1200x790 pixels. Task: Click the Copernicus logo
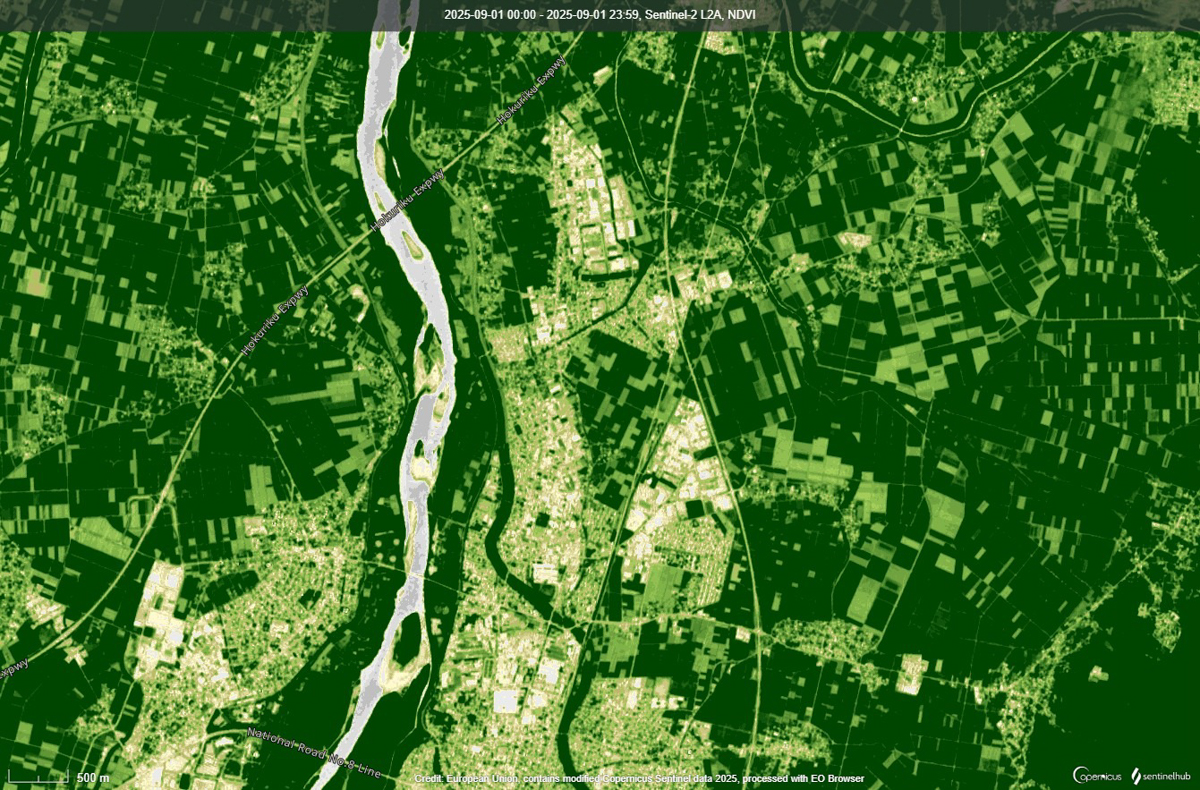[x=1095, y=775]
